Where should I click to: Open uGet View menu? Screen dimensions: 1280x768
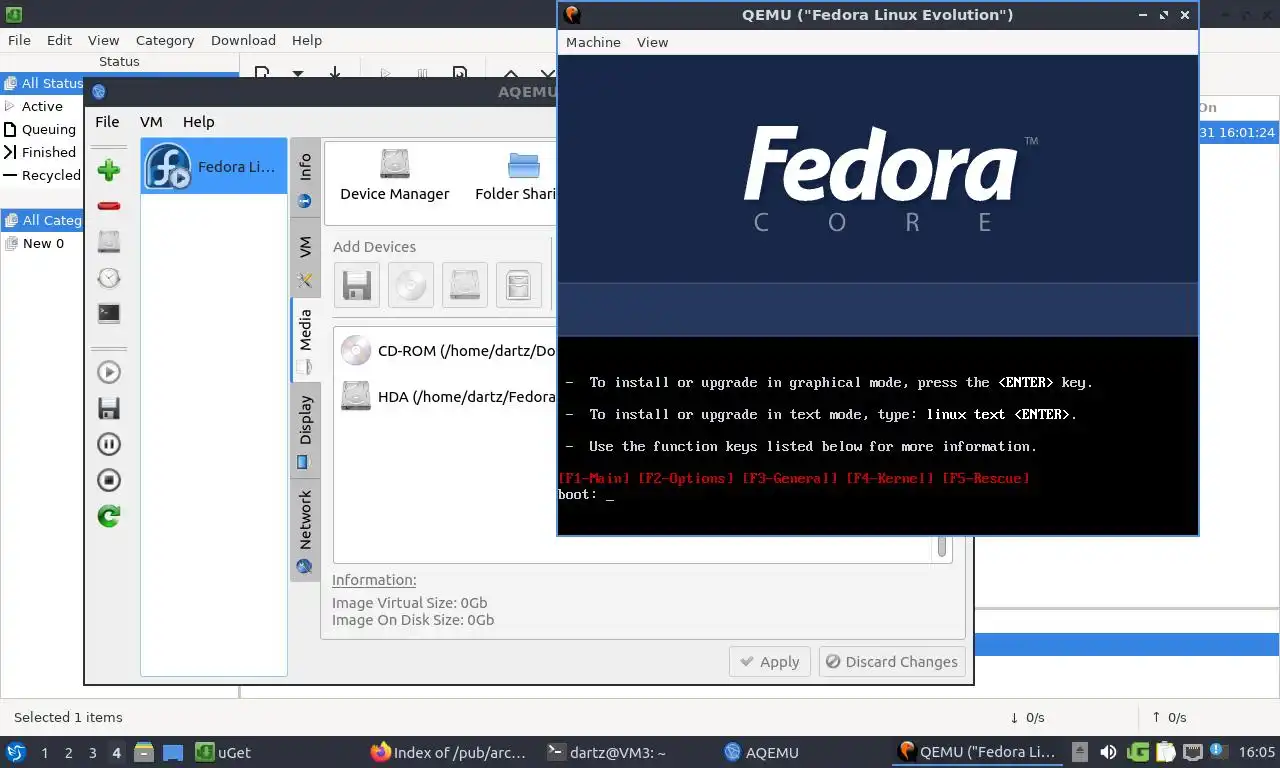pos(103,40)
